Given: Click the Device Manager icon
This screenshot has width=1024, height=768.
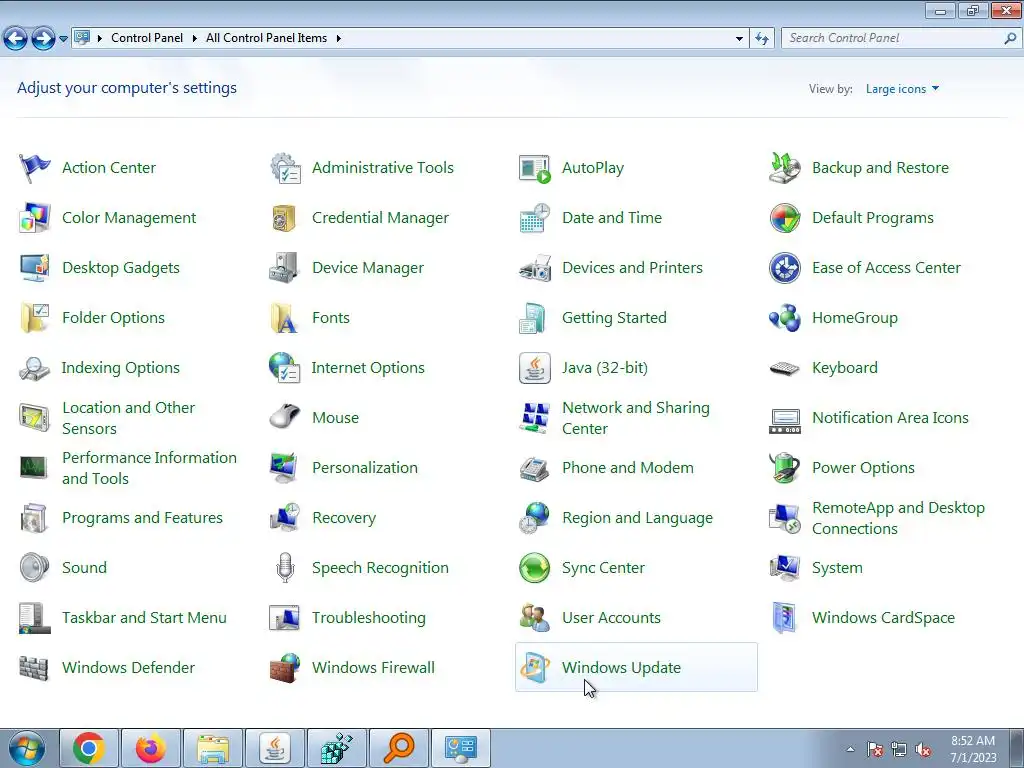Looking at the screenshot, I should pos(284,268).
